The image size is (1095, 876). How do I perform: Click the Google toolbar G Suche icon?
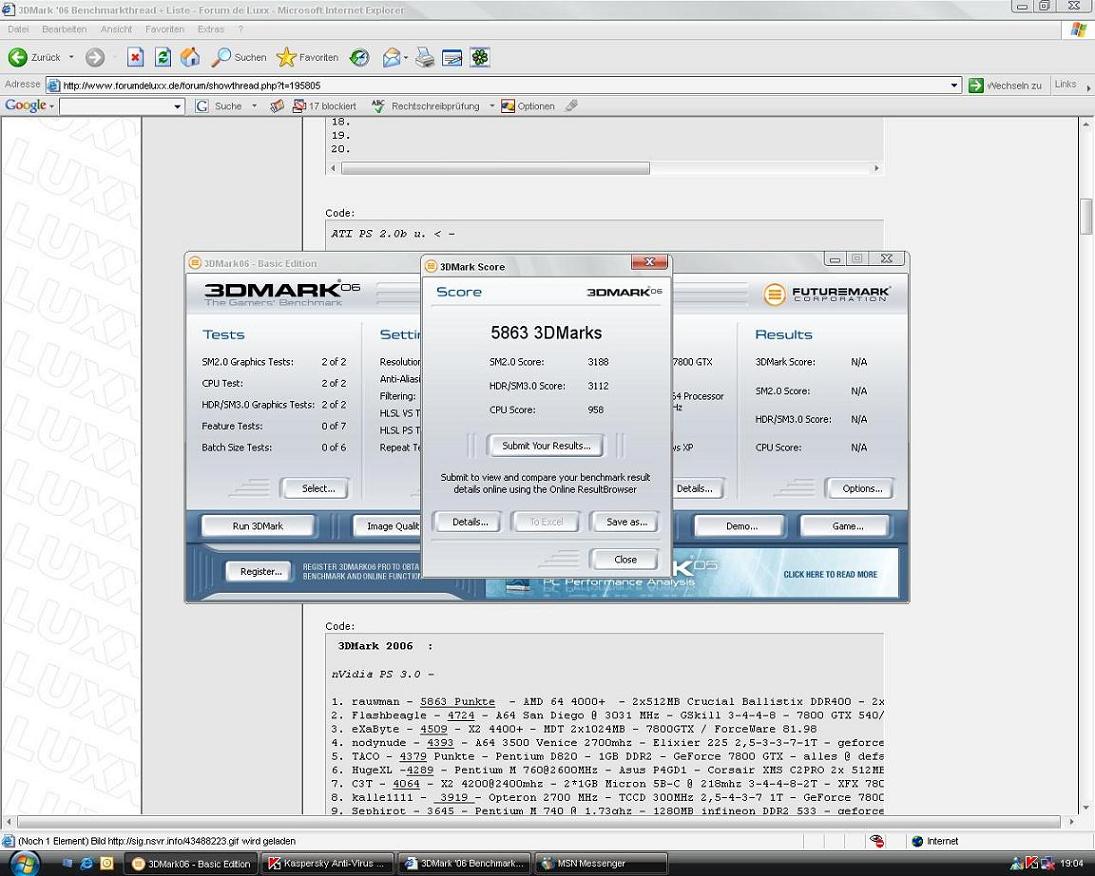220,106
